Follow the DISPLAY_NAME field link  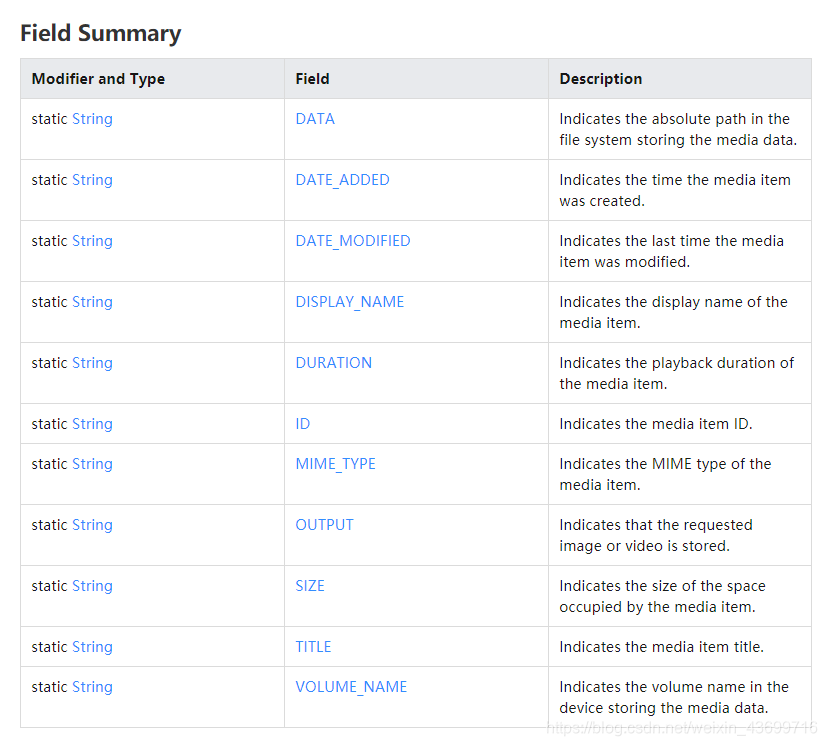[349, 302]
